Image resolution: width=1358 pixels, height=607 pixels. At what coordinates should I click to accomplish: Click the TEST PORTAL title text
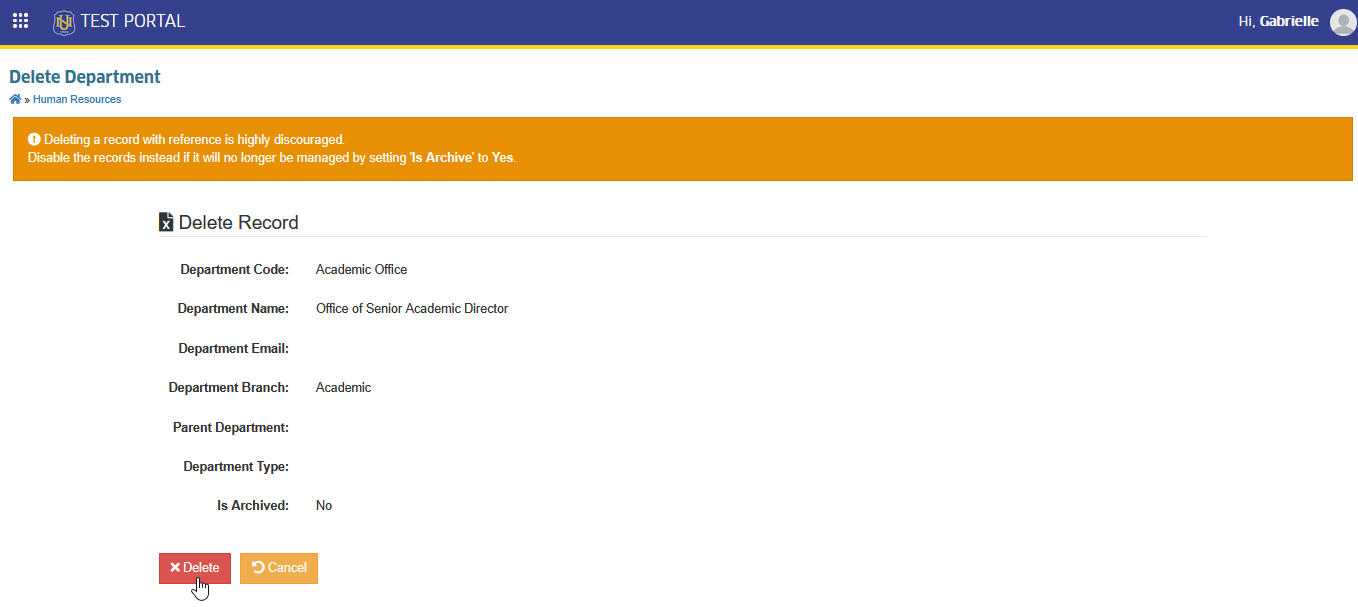pos(133,21)
